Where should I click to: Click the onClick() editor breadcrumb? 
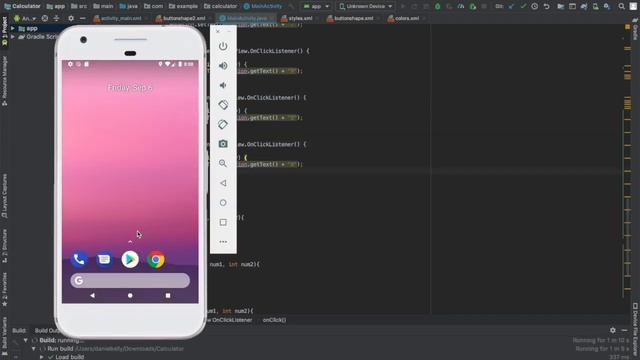pyautogui.click(x=274, y=320)
